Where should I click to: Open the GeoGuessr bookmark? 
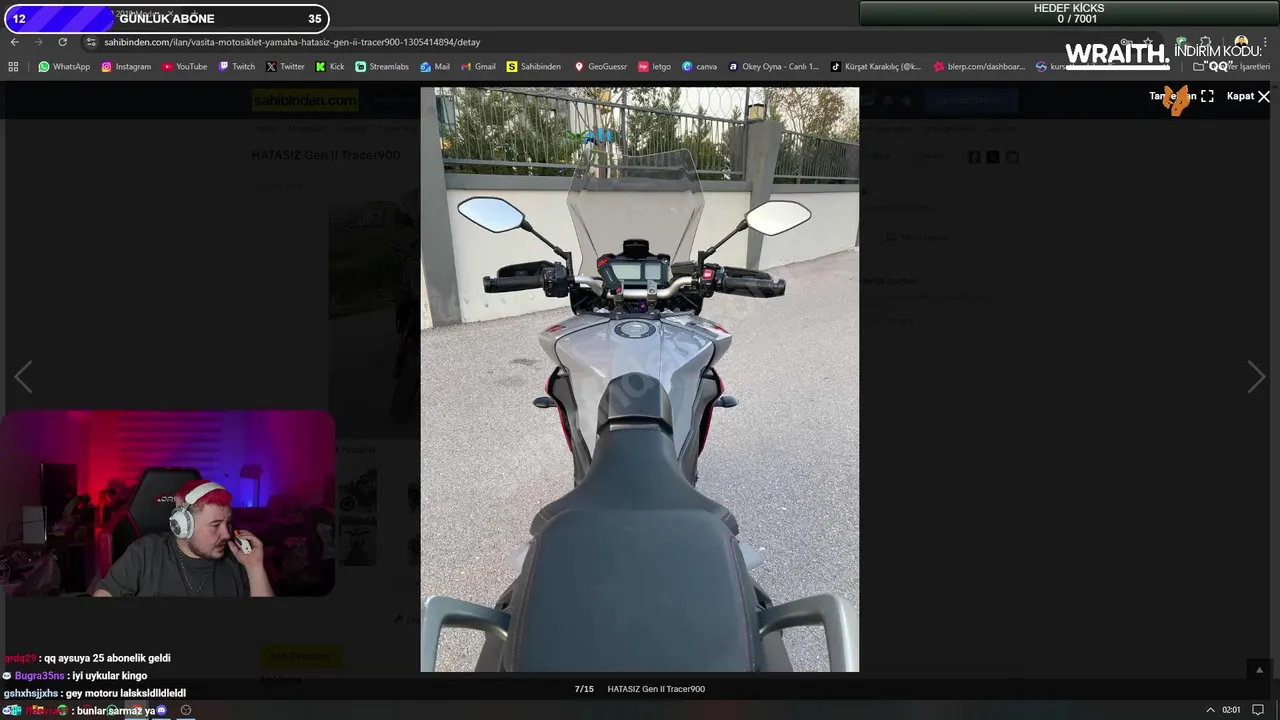tap(600, 67)
